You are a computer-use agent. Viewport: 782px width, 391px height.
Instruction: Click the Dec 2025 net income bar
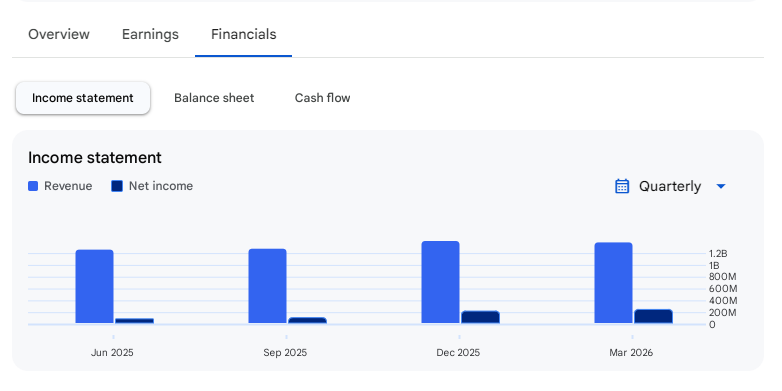click(480, 317)
